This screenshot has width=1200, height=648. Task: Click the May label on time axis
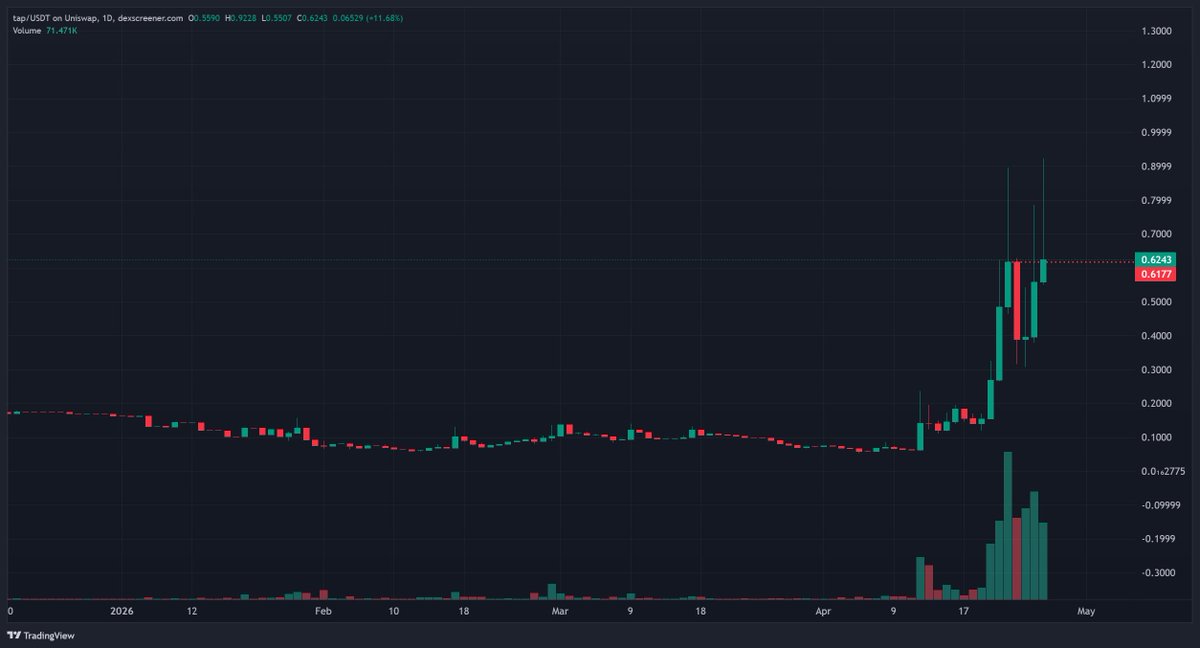[1087, 610]
